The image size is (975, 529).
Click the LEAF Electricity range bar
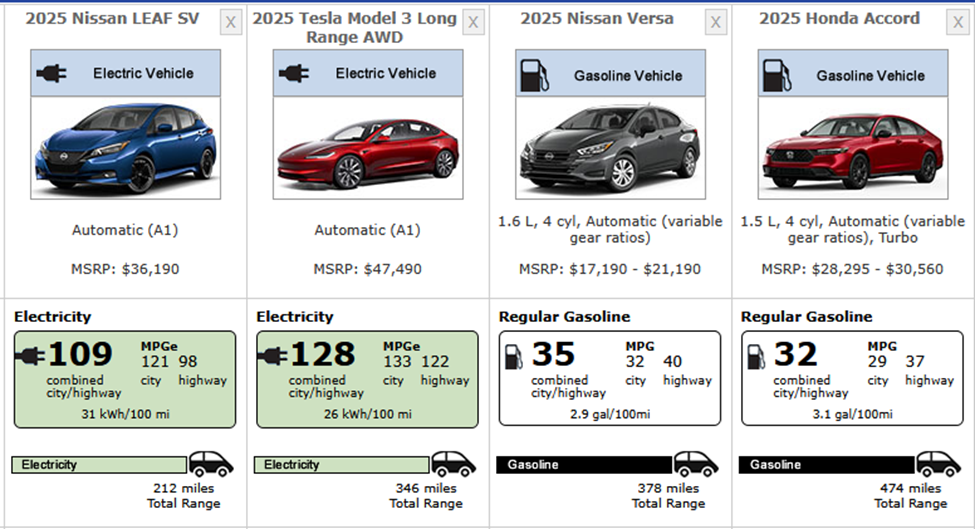click(99, 465)
